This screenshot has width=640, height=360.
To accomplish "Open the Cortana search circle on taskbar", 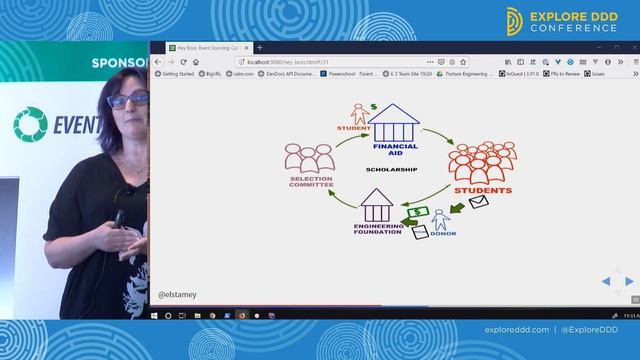I will pos(168,316).
